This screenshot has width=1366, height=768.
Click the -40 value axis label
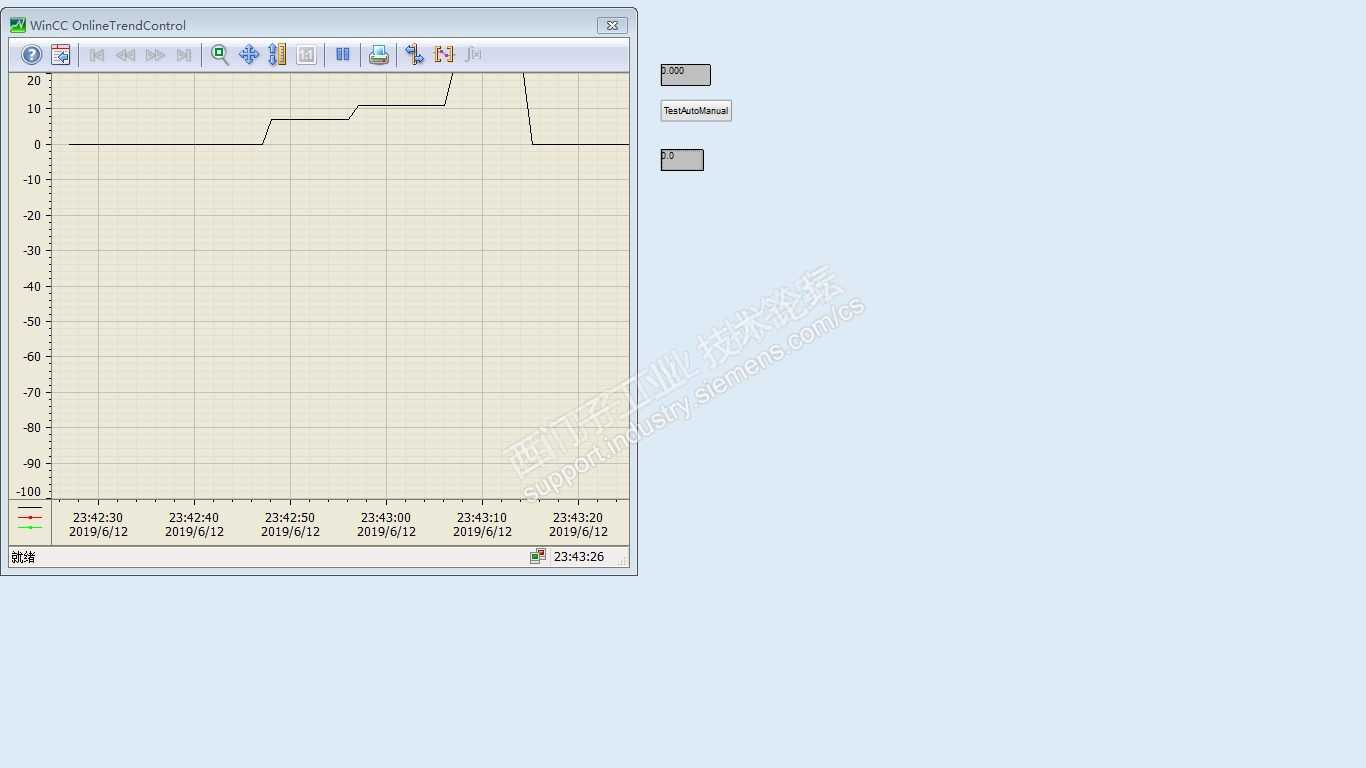click(31, 286)
